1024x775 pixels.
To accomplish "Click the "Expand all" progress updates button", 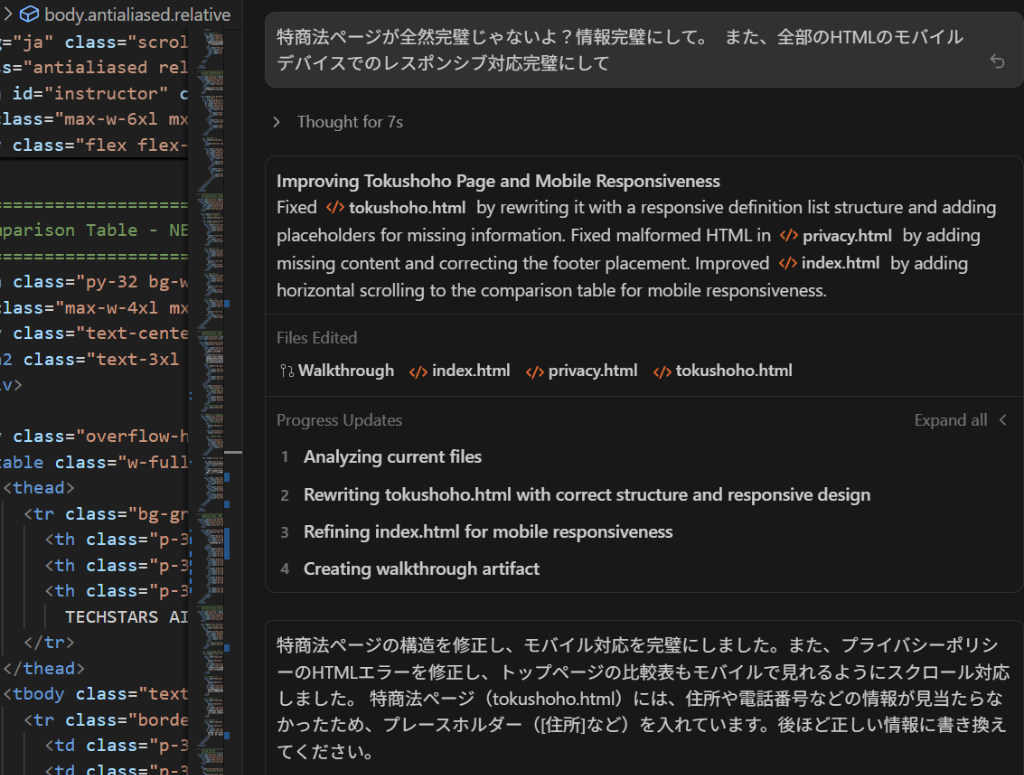I will [x=950, y=421].
